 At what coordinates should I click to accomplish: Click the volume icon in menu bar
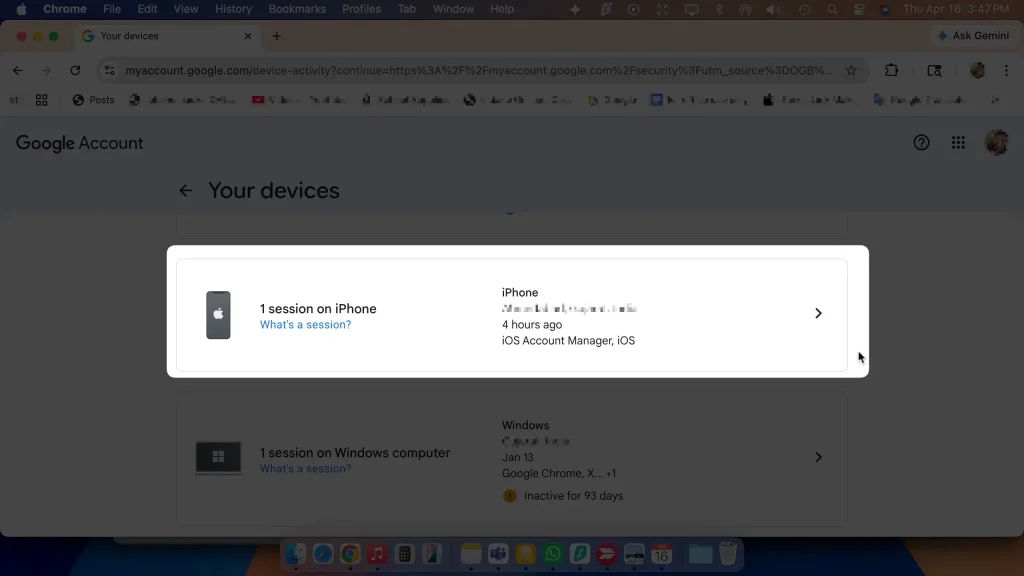pyautogui.click(x=773, y=10)
